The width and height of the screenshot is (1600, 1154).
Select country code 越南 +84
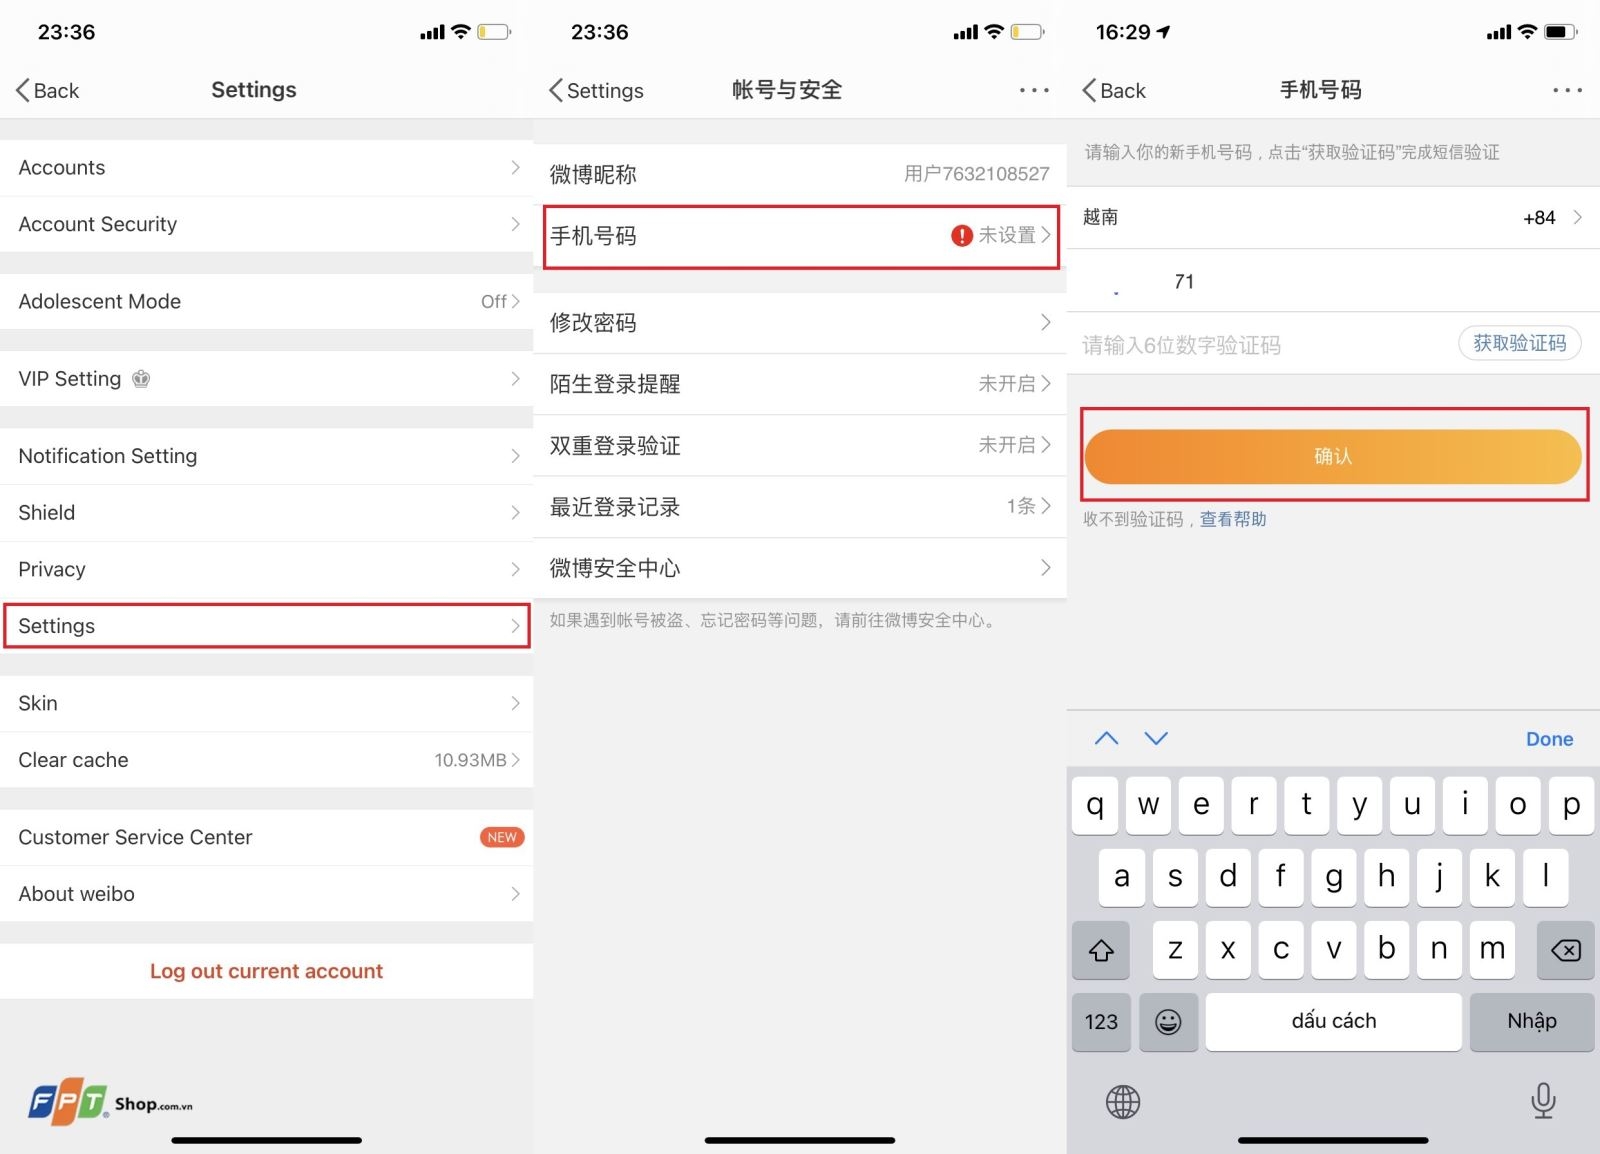pyautogui.click(x=1333, y=217)
